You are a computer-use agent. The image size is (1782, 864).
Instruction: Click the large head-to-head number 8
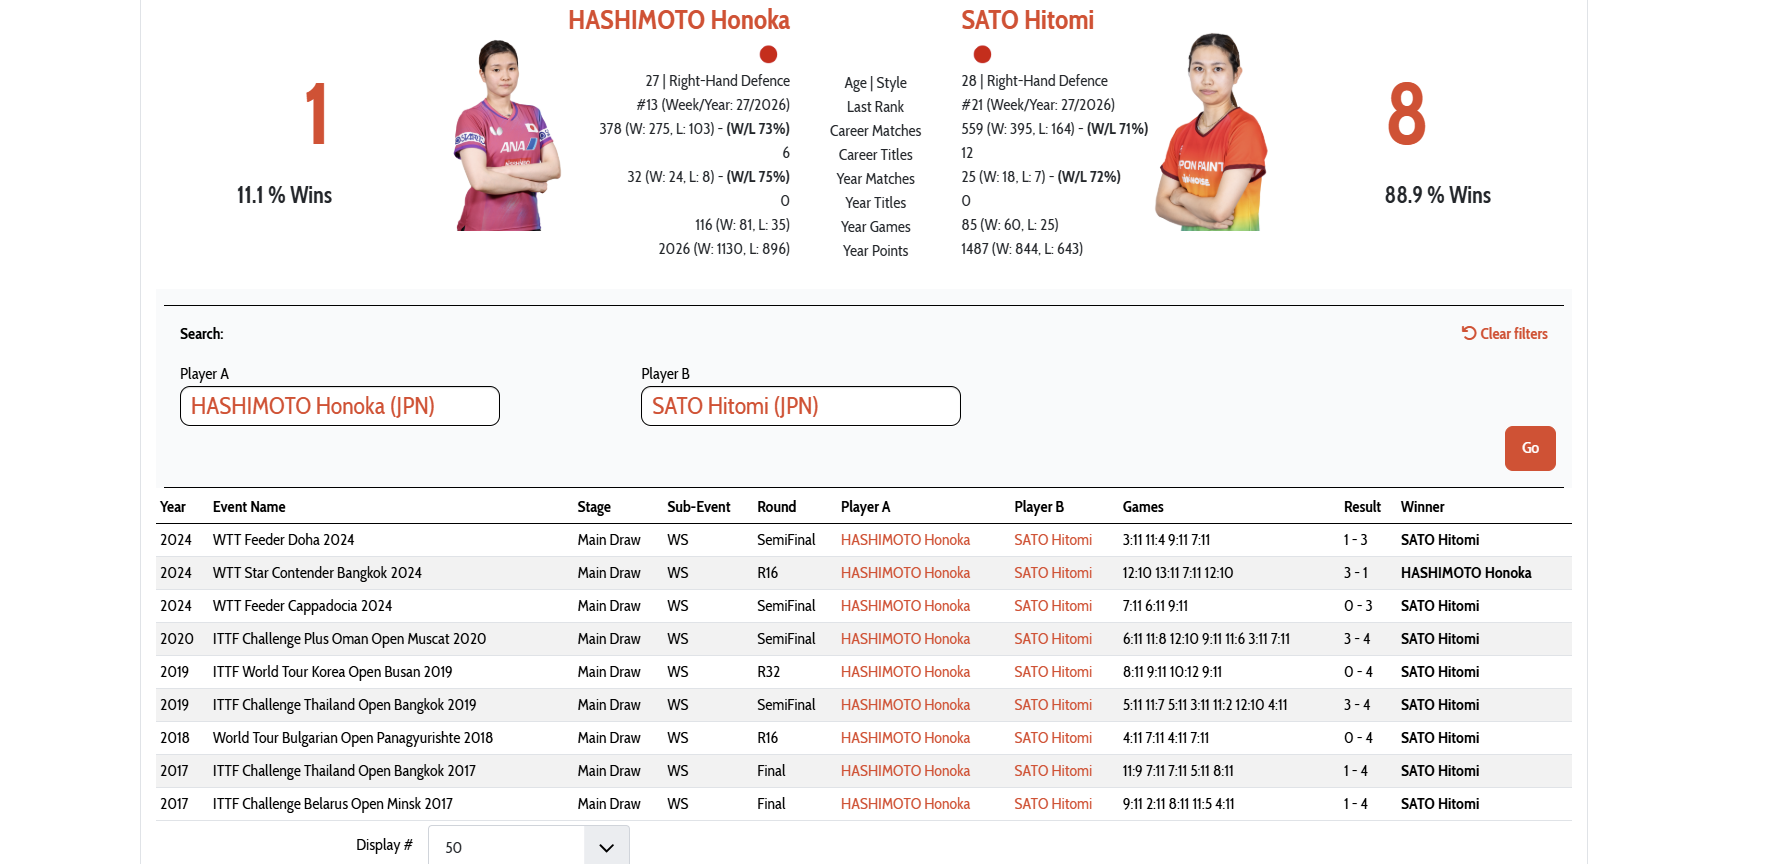(1406, 114)
